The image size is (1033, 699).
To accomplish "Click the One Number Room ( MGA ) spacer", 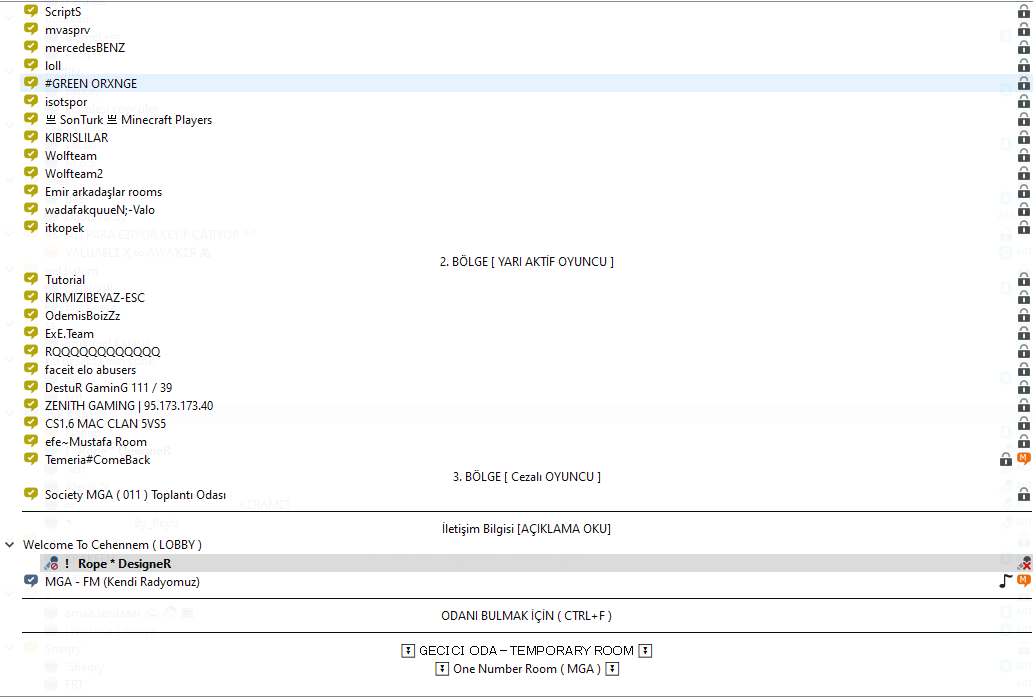I will [526, 669].
